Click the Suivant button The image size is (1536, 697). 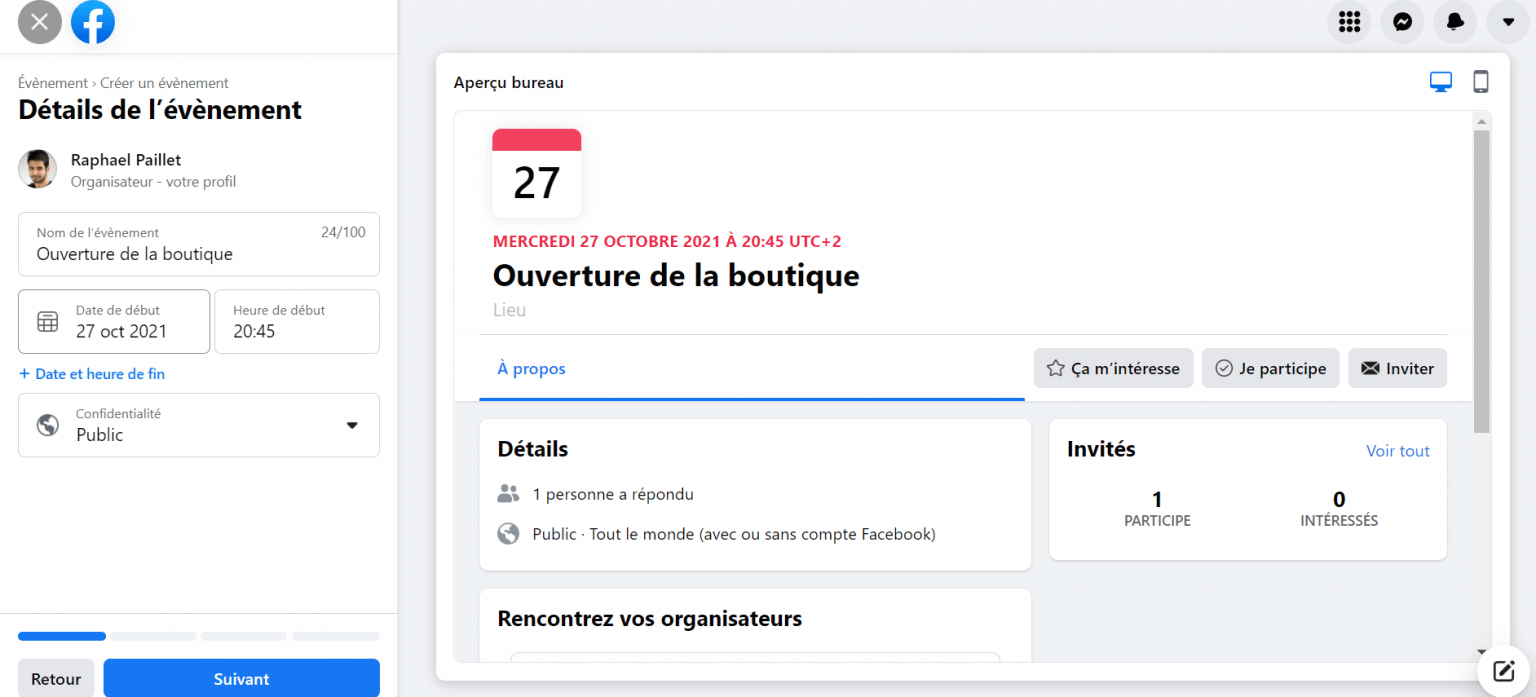[x=241, y=678]
